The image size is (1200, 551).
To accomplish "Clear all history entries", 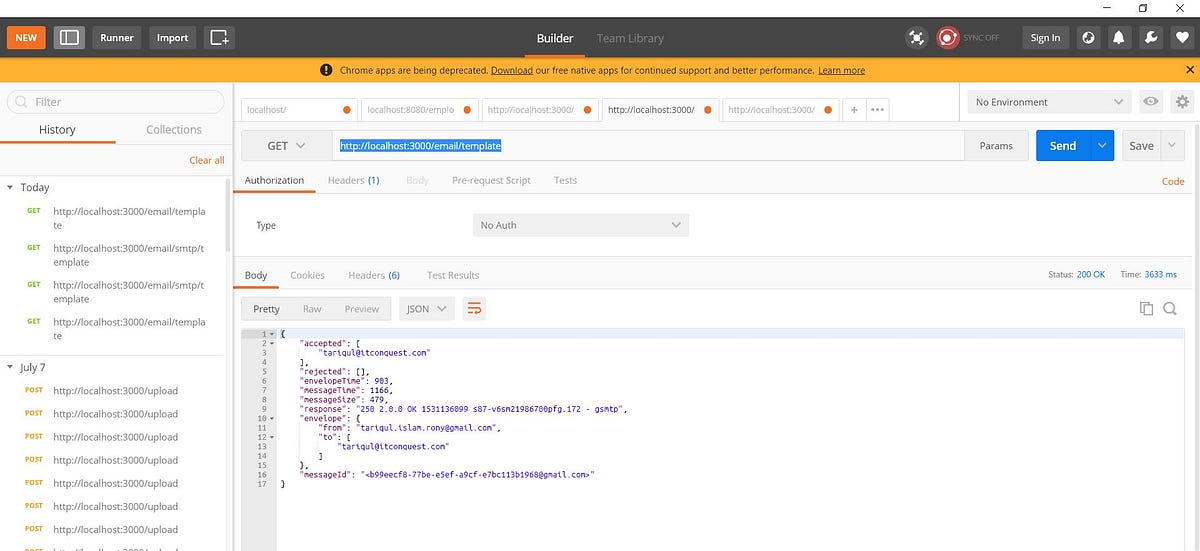I will click(207, 160).
